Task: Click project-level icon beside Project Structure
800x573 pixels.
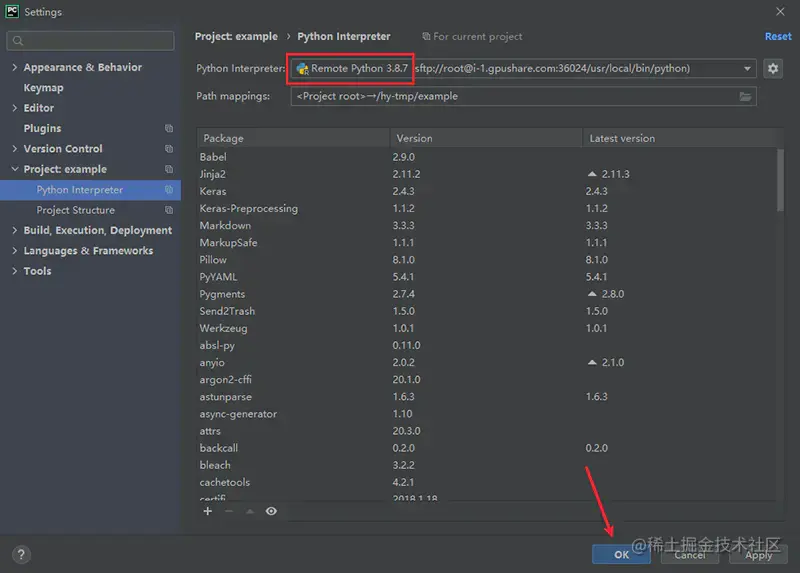Action: [169, 210]
